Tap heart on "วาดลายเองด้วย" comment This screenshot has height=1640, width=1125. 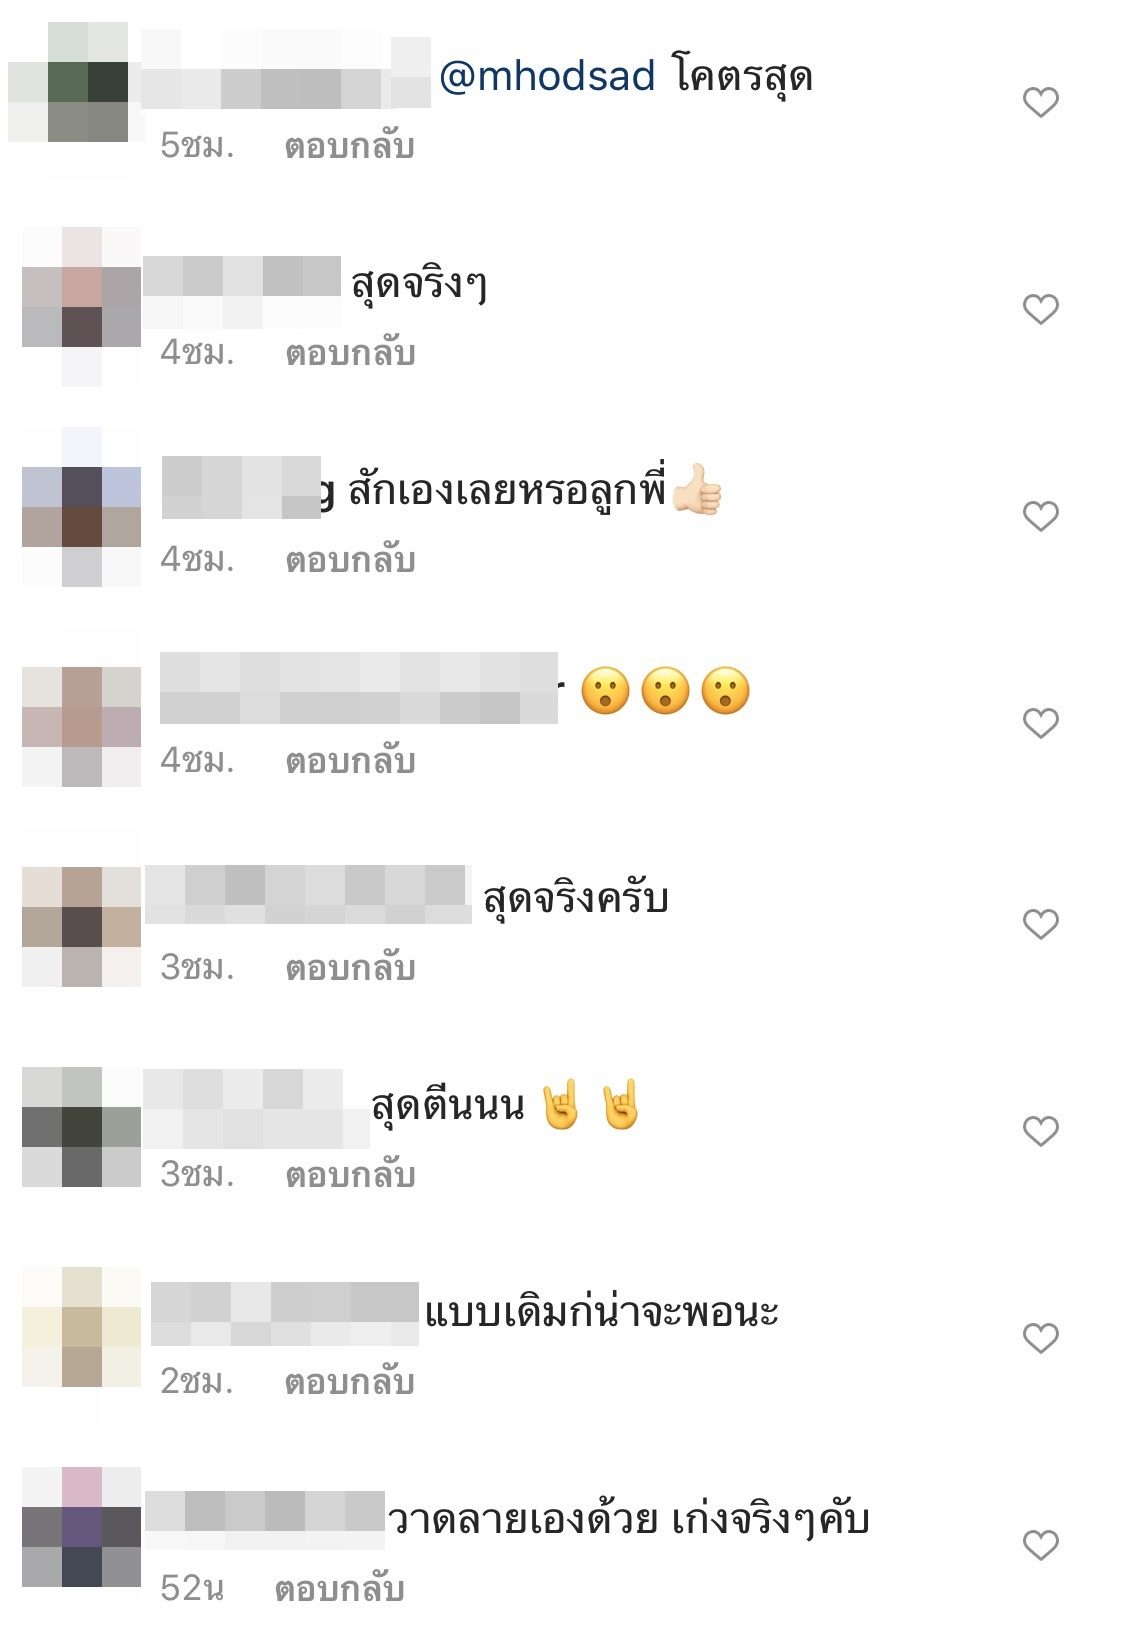click(x=1040, y=1545)
